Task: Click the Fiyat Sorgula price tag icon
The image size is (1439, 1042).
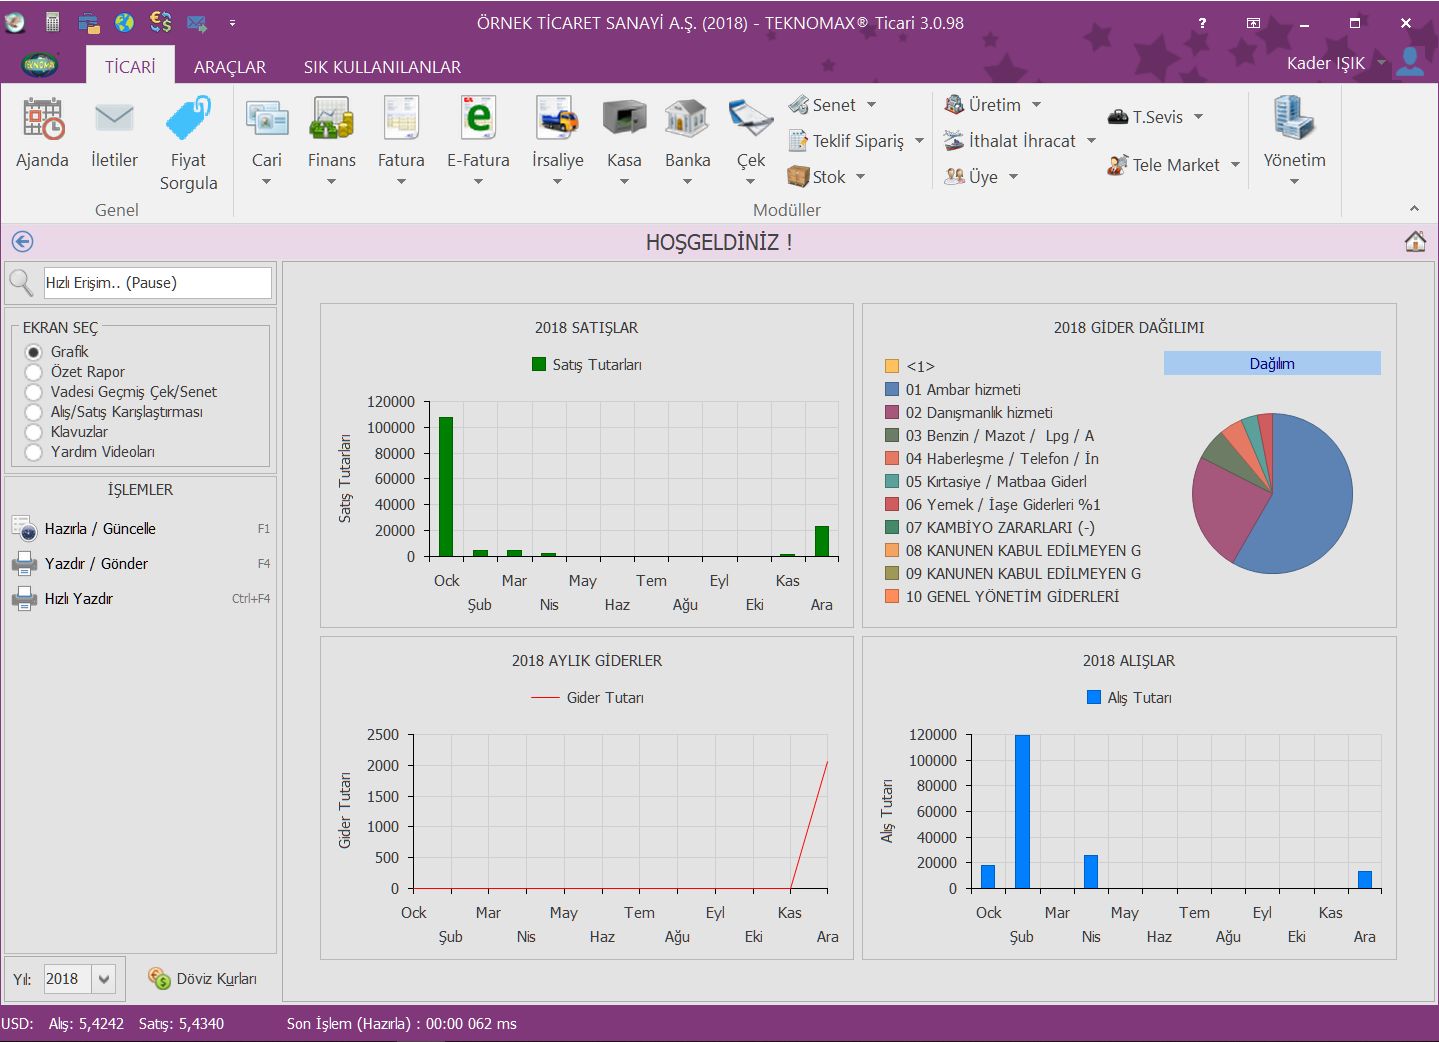Action: 188,120
